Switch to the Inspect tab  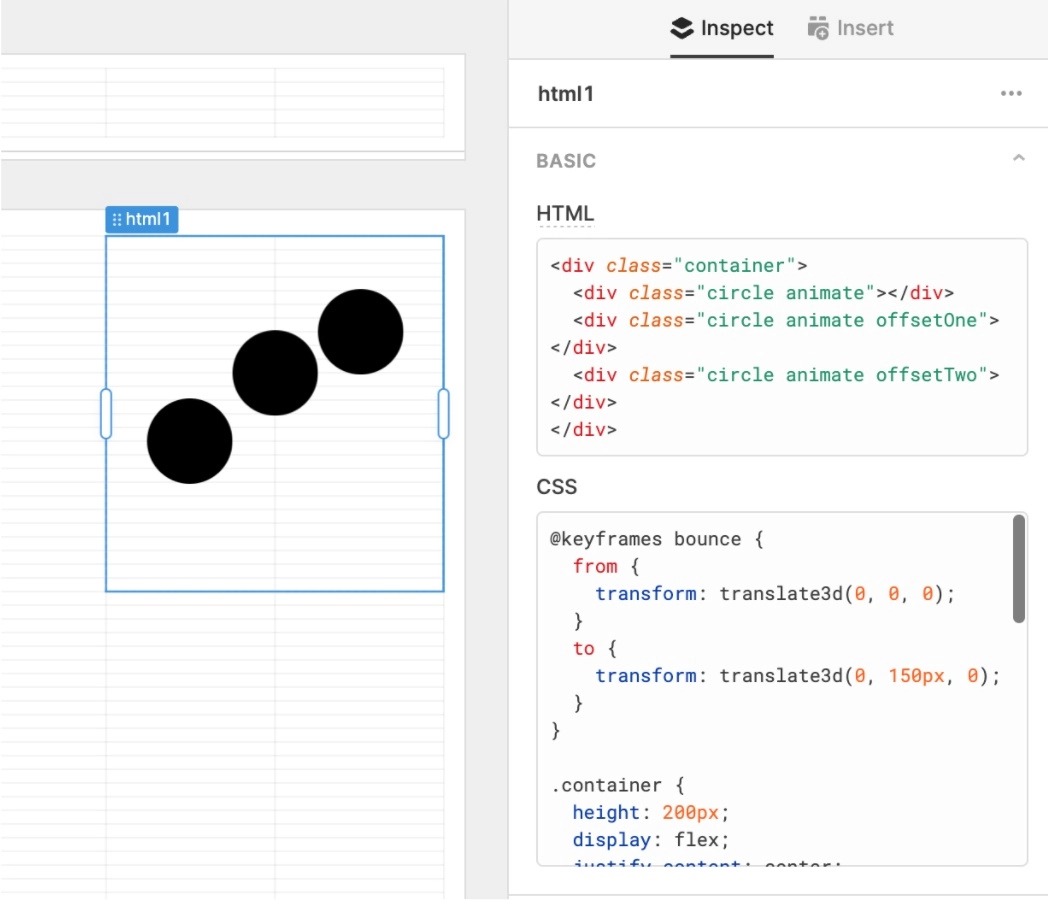click(721, 28)
